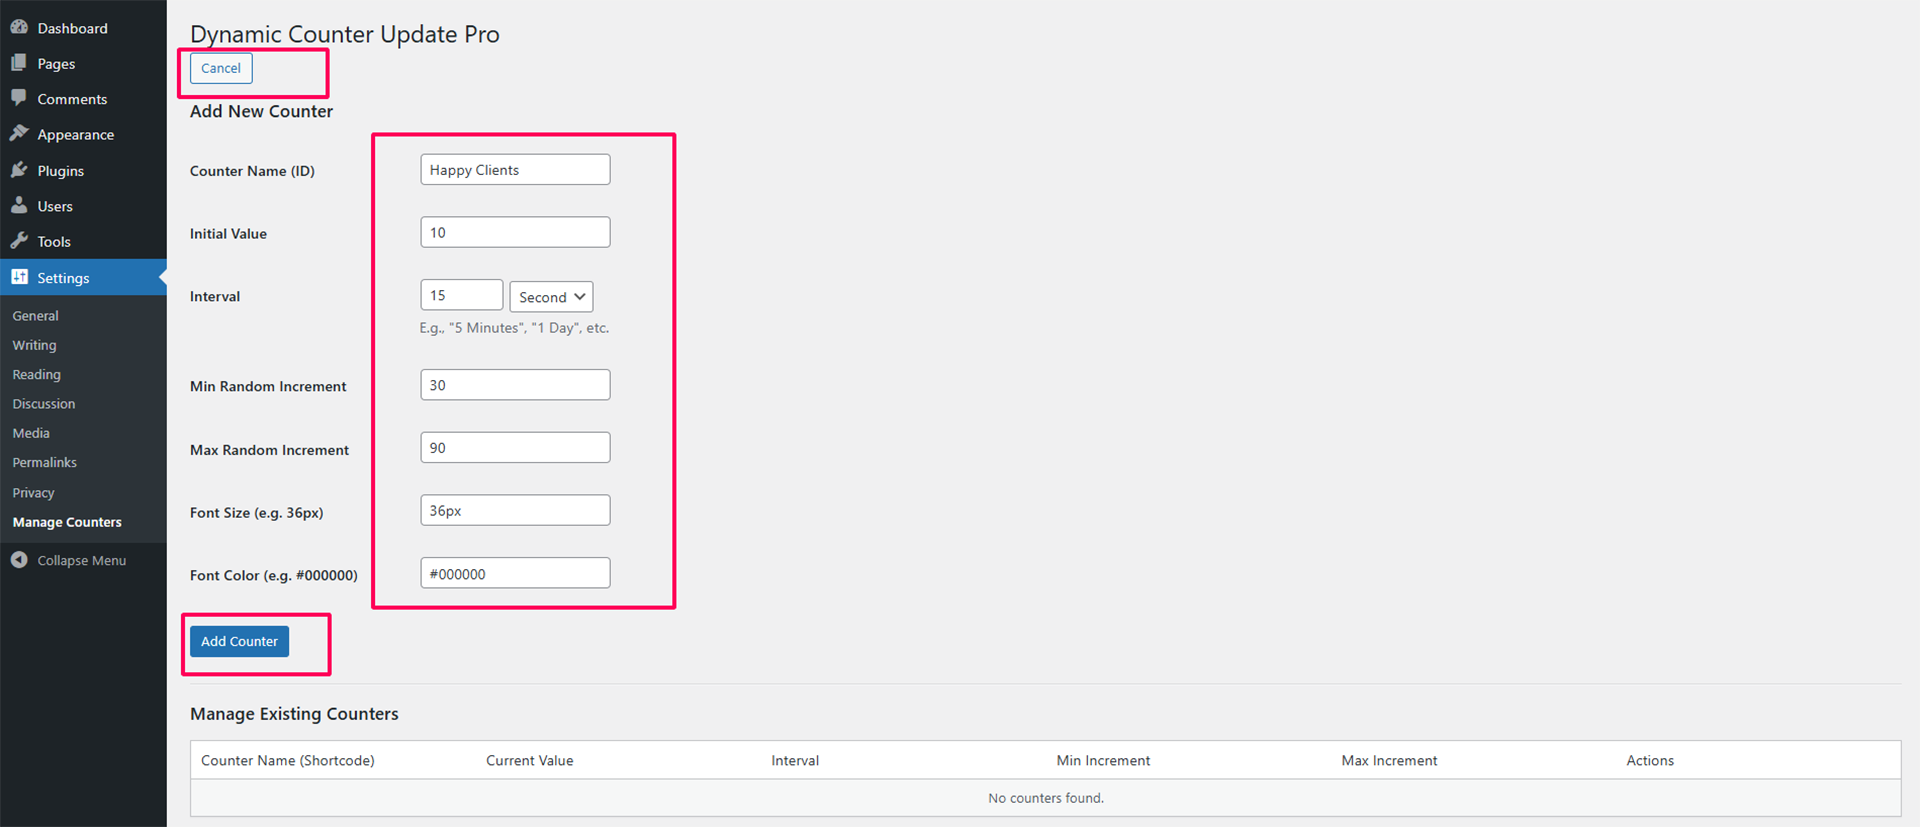The width and height of the screenshot is (1920, 827).
Task: Click the Collapse Menu arrow icon
Action: [x=19, y=560]
